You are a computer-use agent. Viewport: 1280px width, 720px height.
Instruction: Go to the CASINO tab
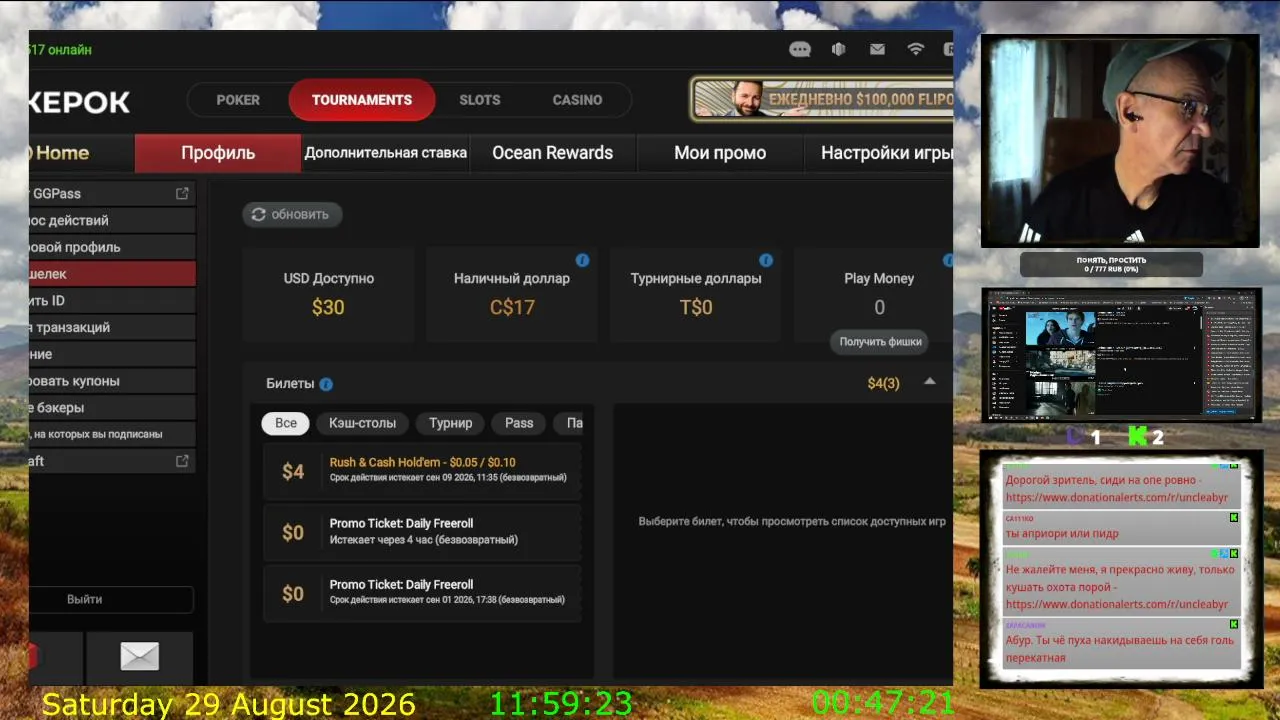tap(577, 100)
